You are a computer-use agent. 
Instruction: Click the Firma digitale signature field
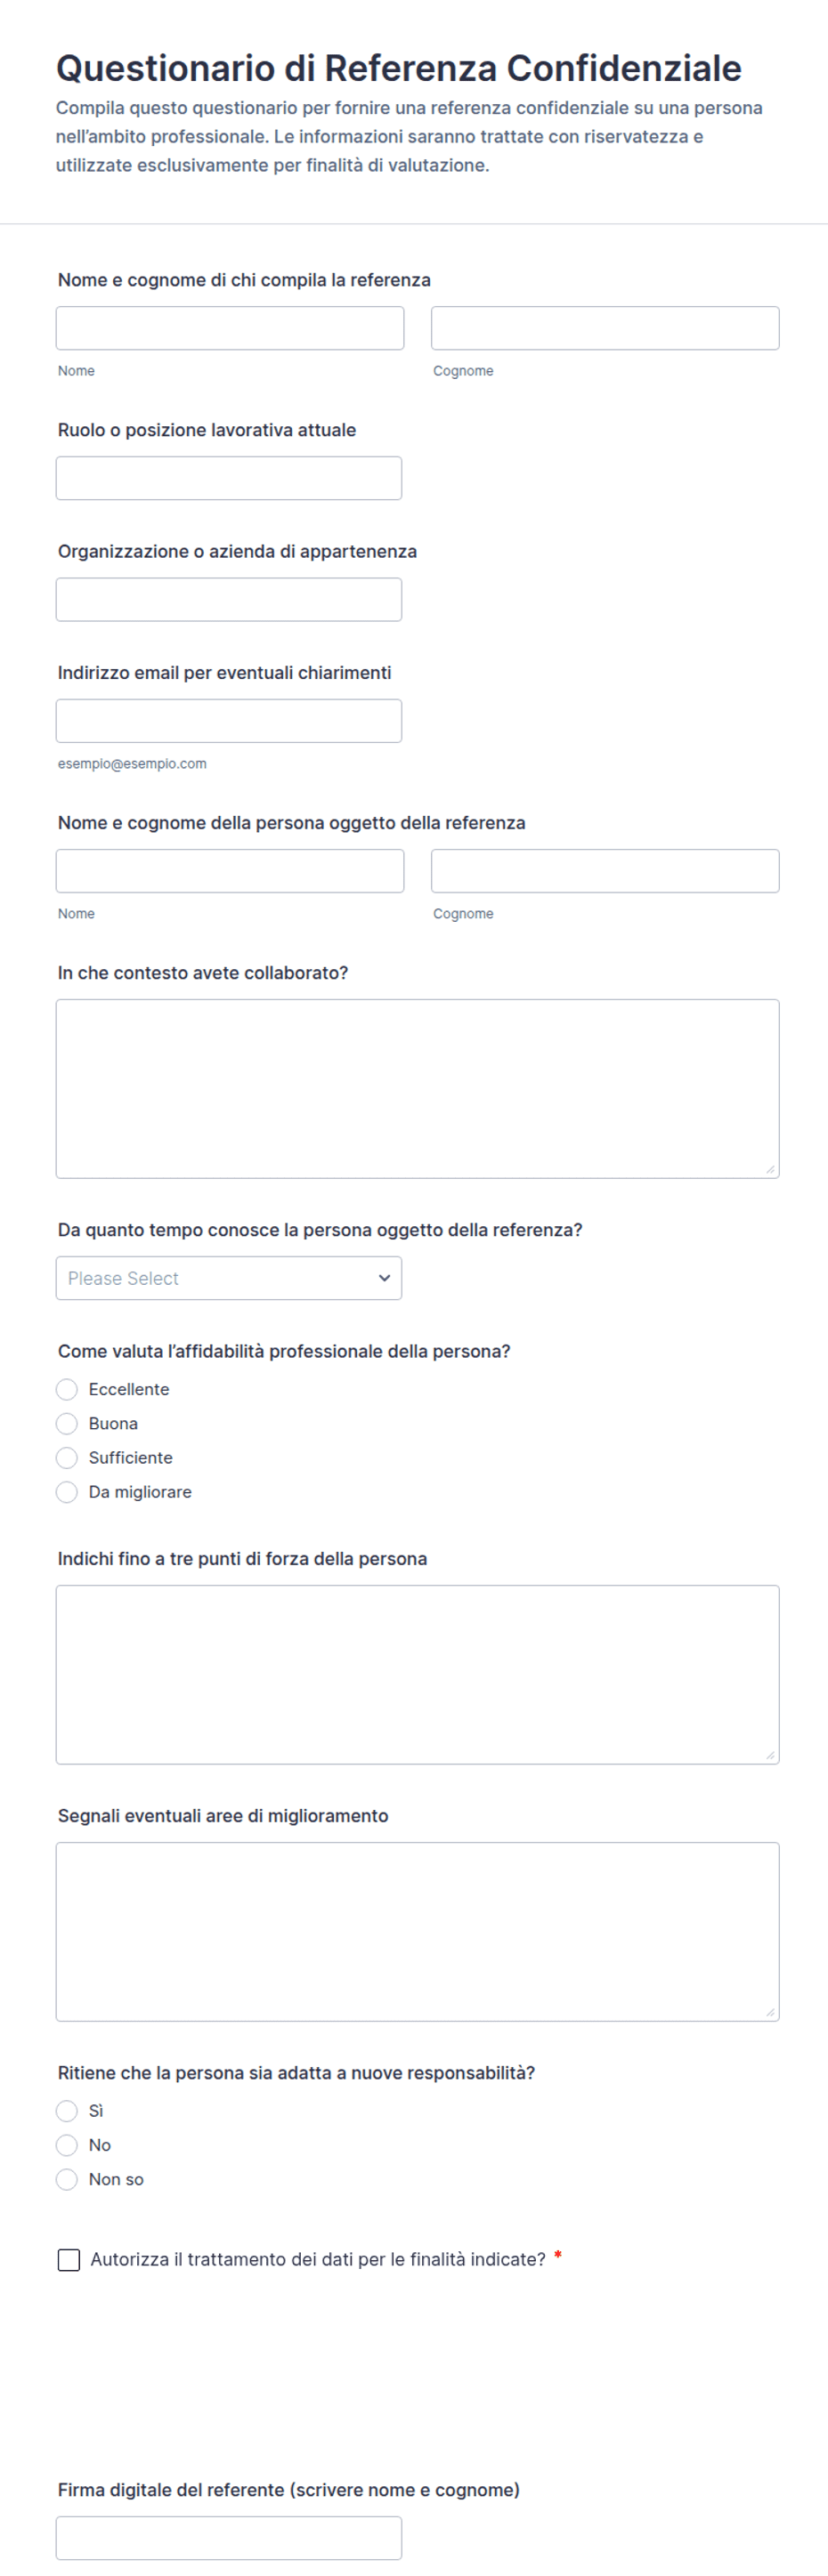coord(229,2537)
